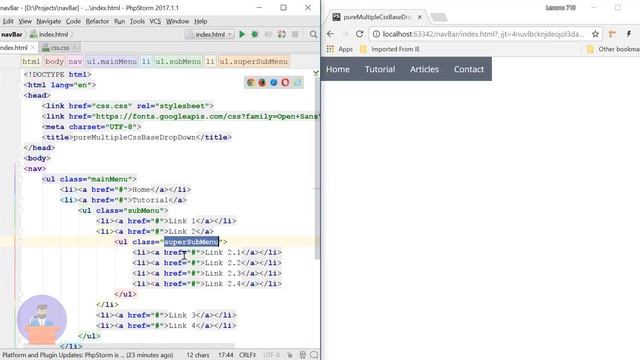
Task: Select ul.mainMenu in editor breadcrumbs
Action: pyautogui.click(x=111, y=61)
